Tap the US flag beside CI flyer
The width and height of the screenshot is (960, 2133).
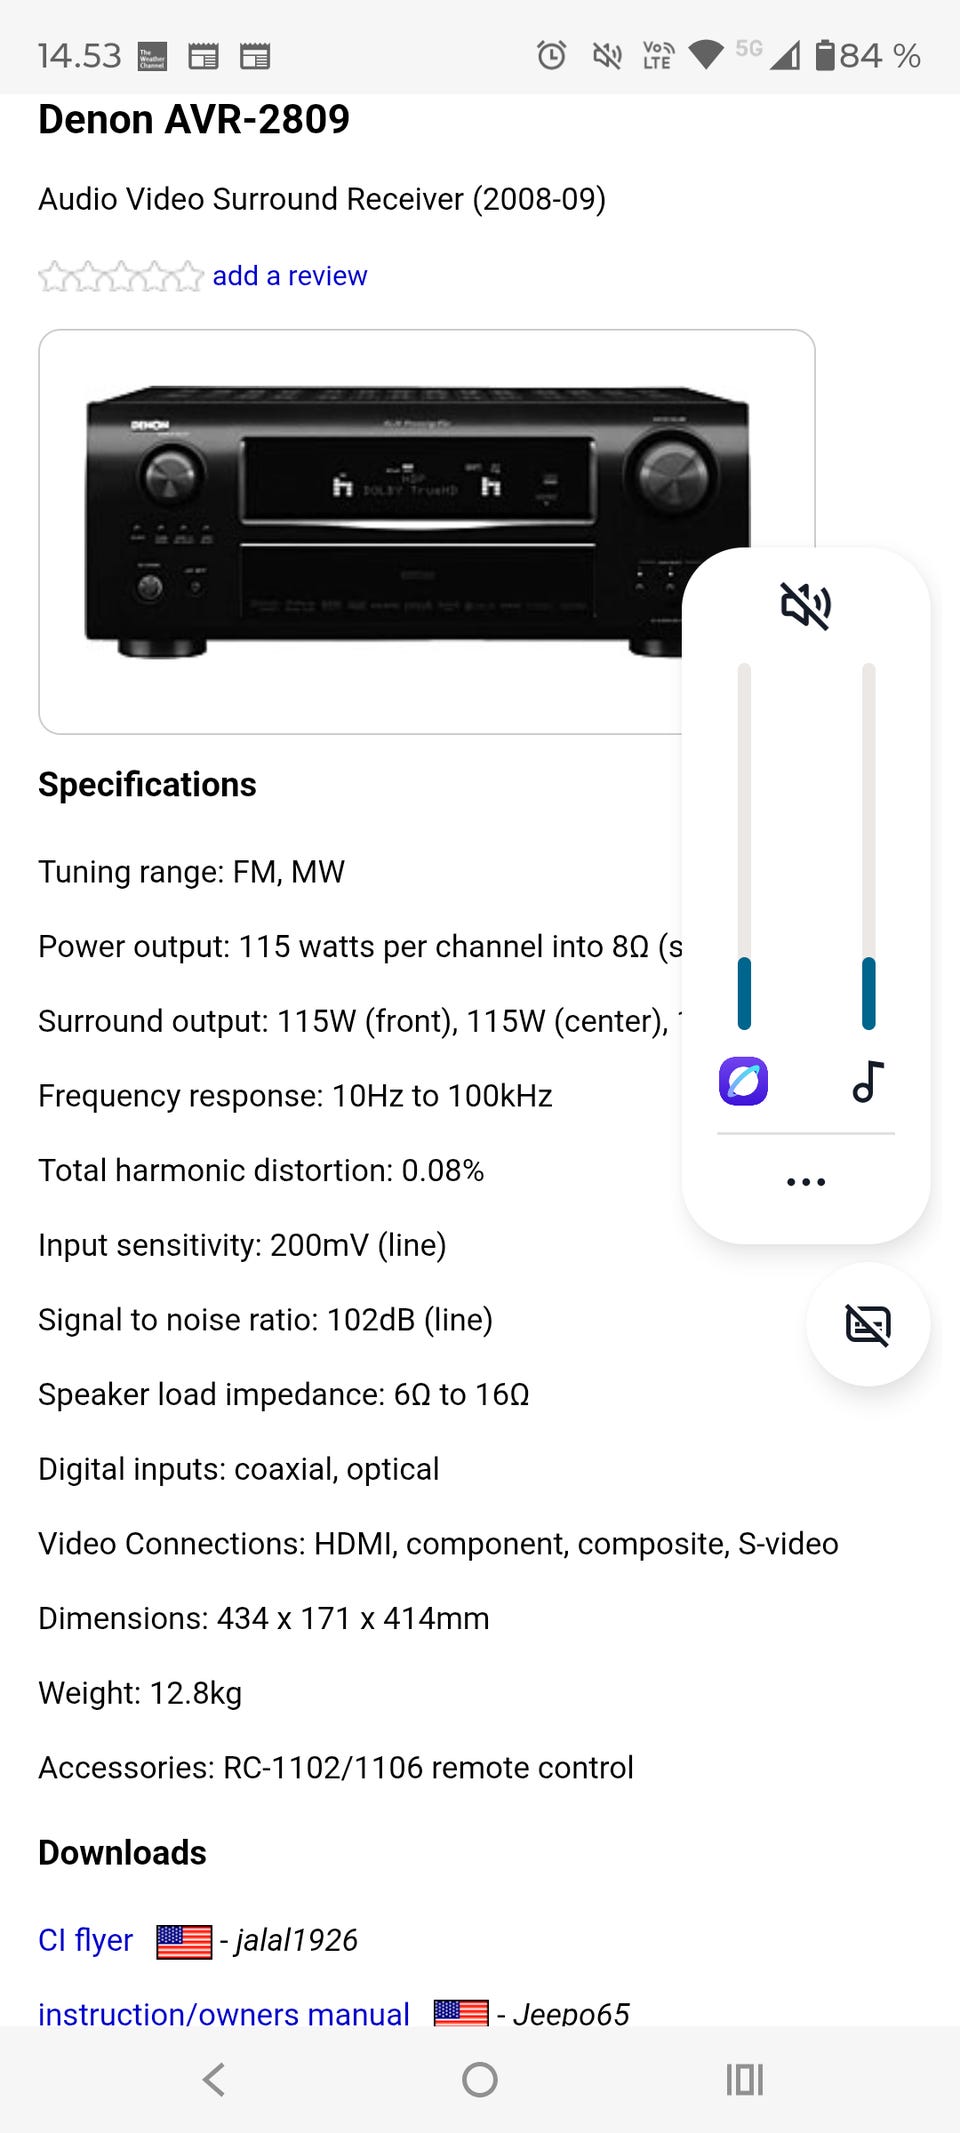pos(184,1941)
